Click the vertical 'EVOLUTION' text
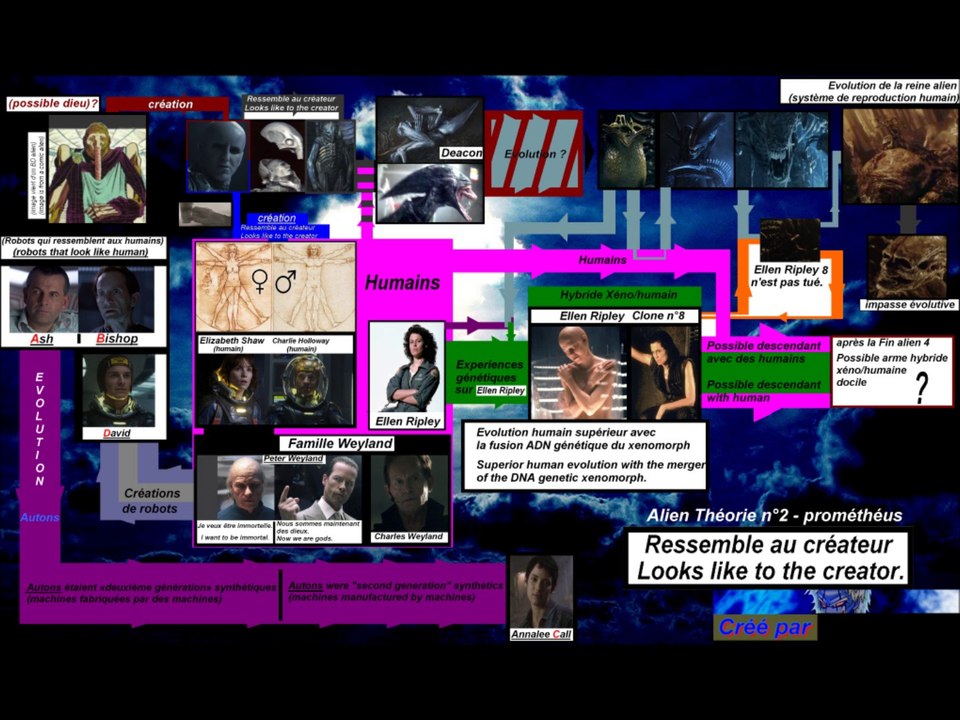 (x=40, y=429)
